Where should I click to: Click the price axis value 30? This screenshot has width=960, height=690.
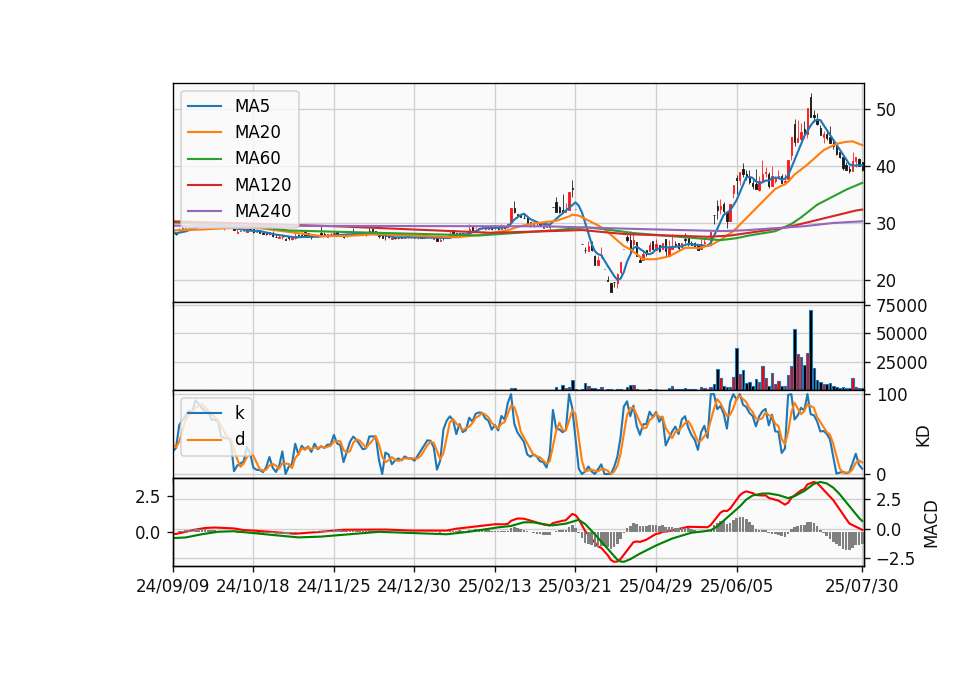click(x=885, y=224)
